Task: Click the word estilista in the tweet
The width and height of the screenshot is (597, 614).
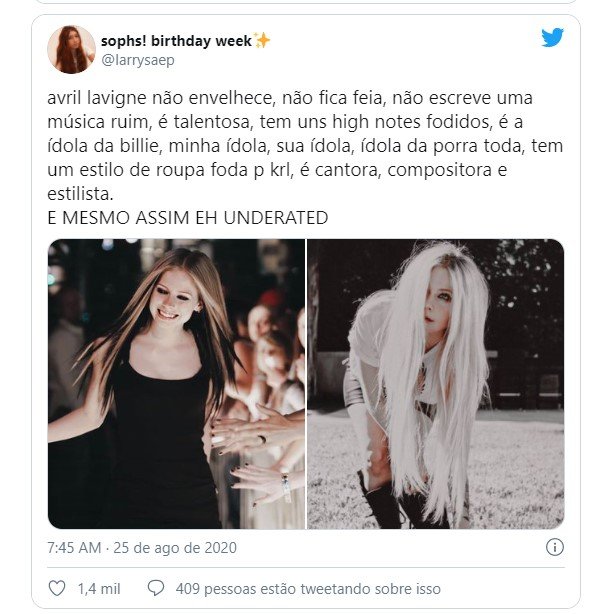Action: 80,194
